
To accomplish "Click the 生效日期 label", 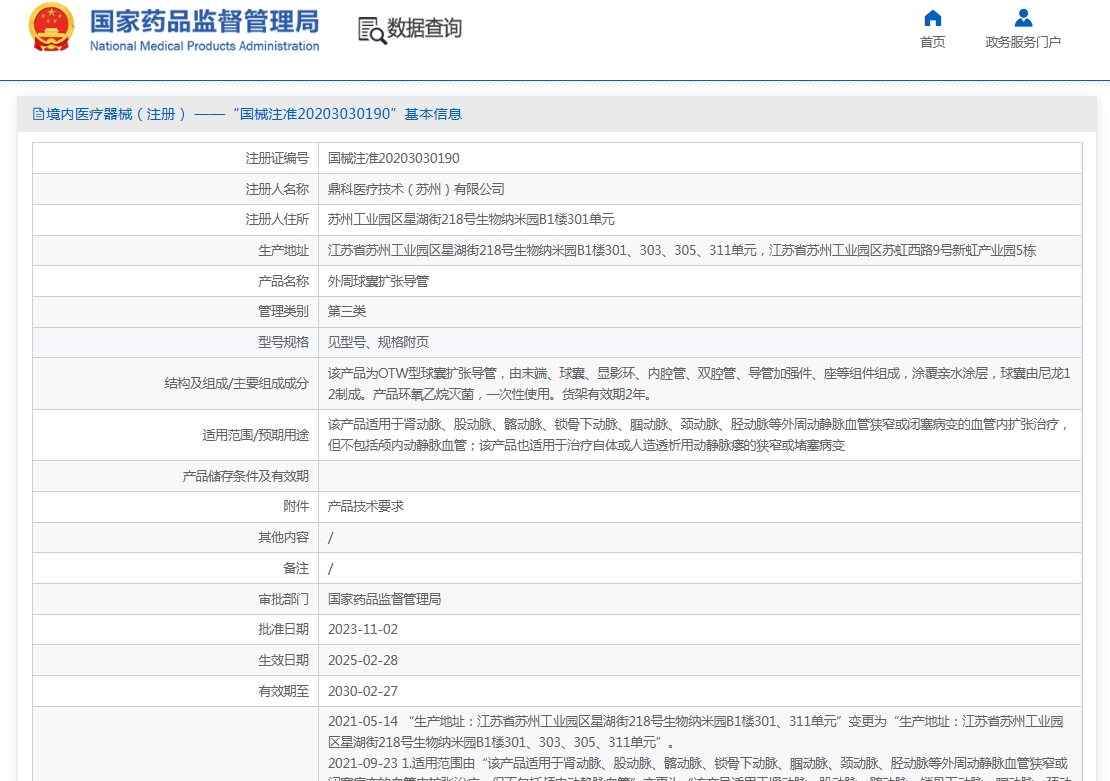I will click(283, 661).
